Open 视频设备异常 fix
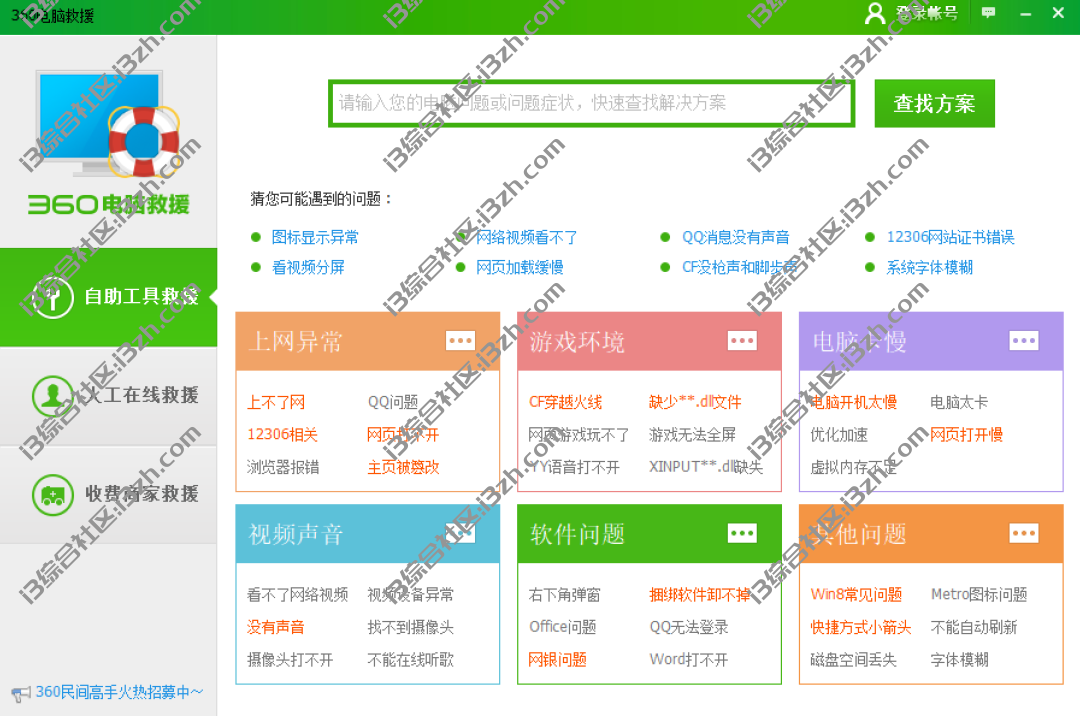 [411, 594]
